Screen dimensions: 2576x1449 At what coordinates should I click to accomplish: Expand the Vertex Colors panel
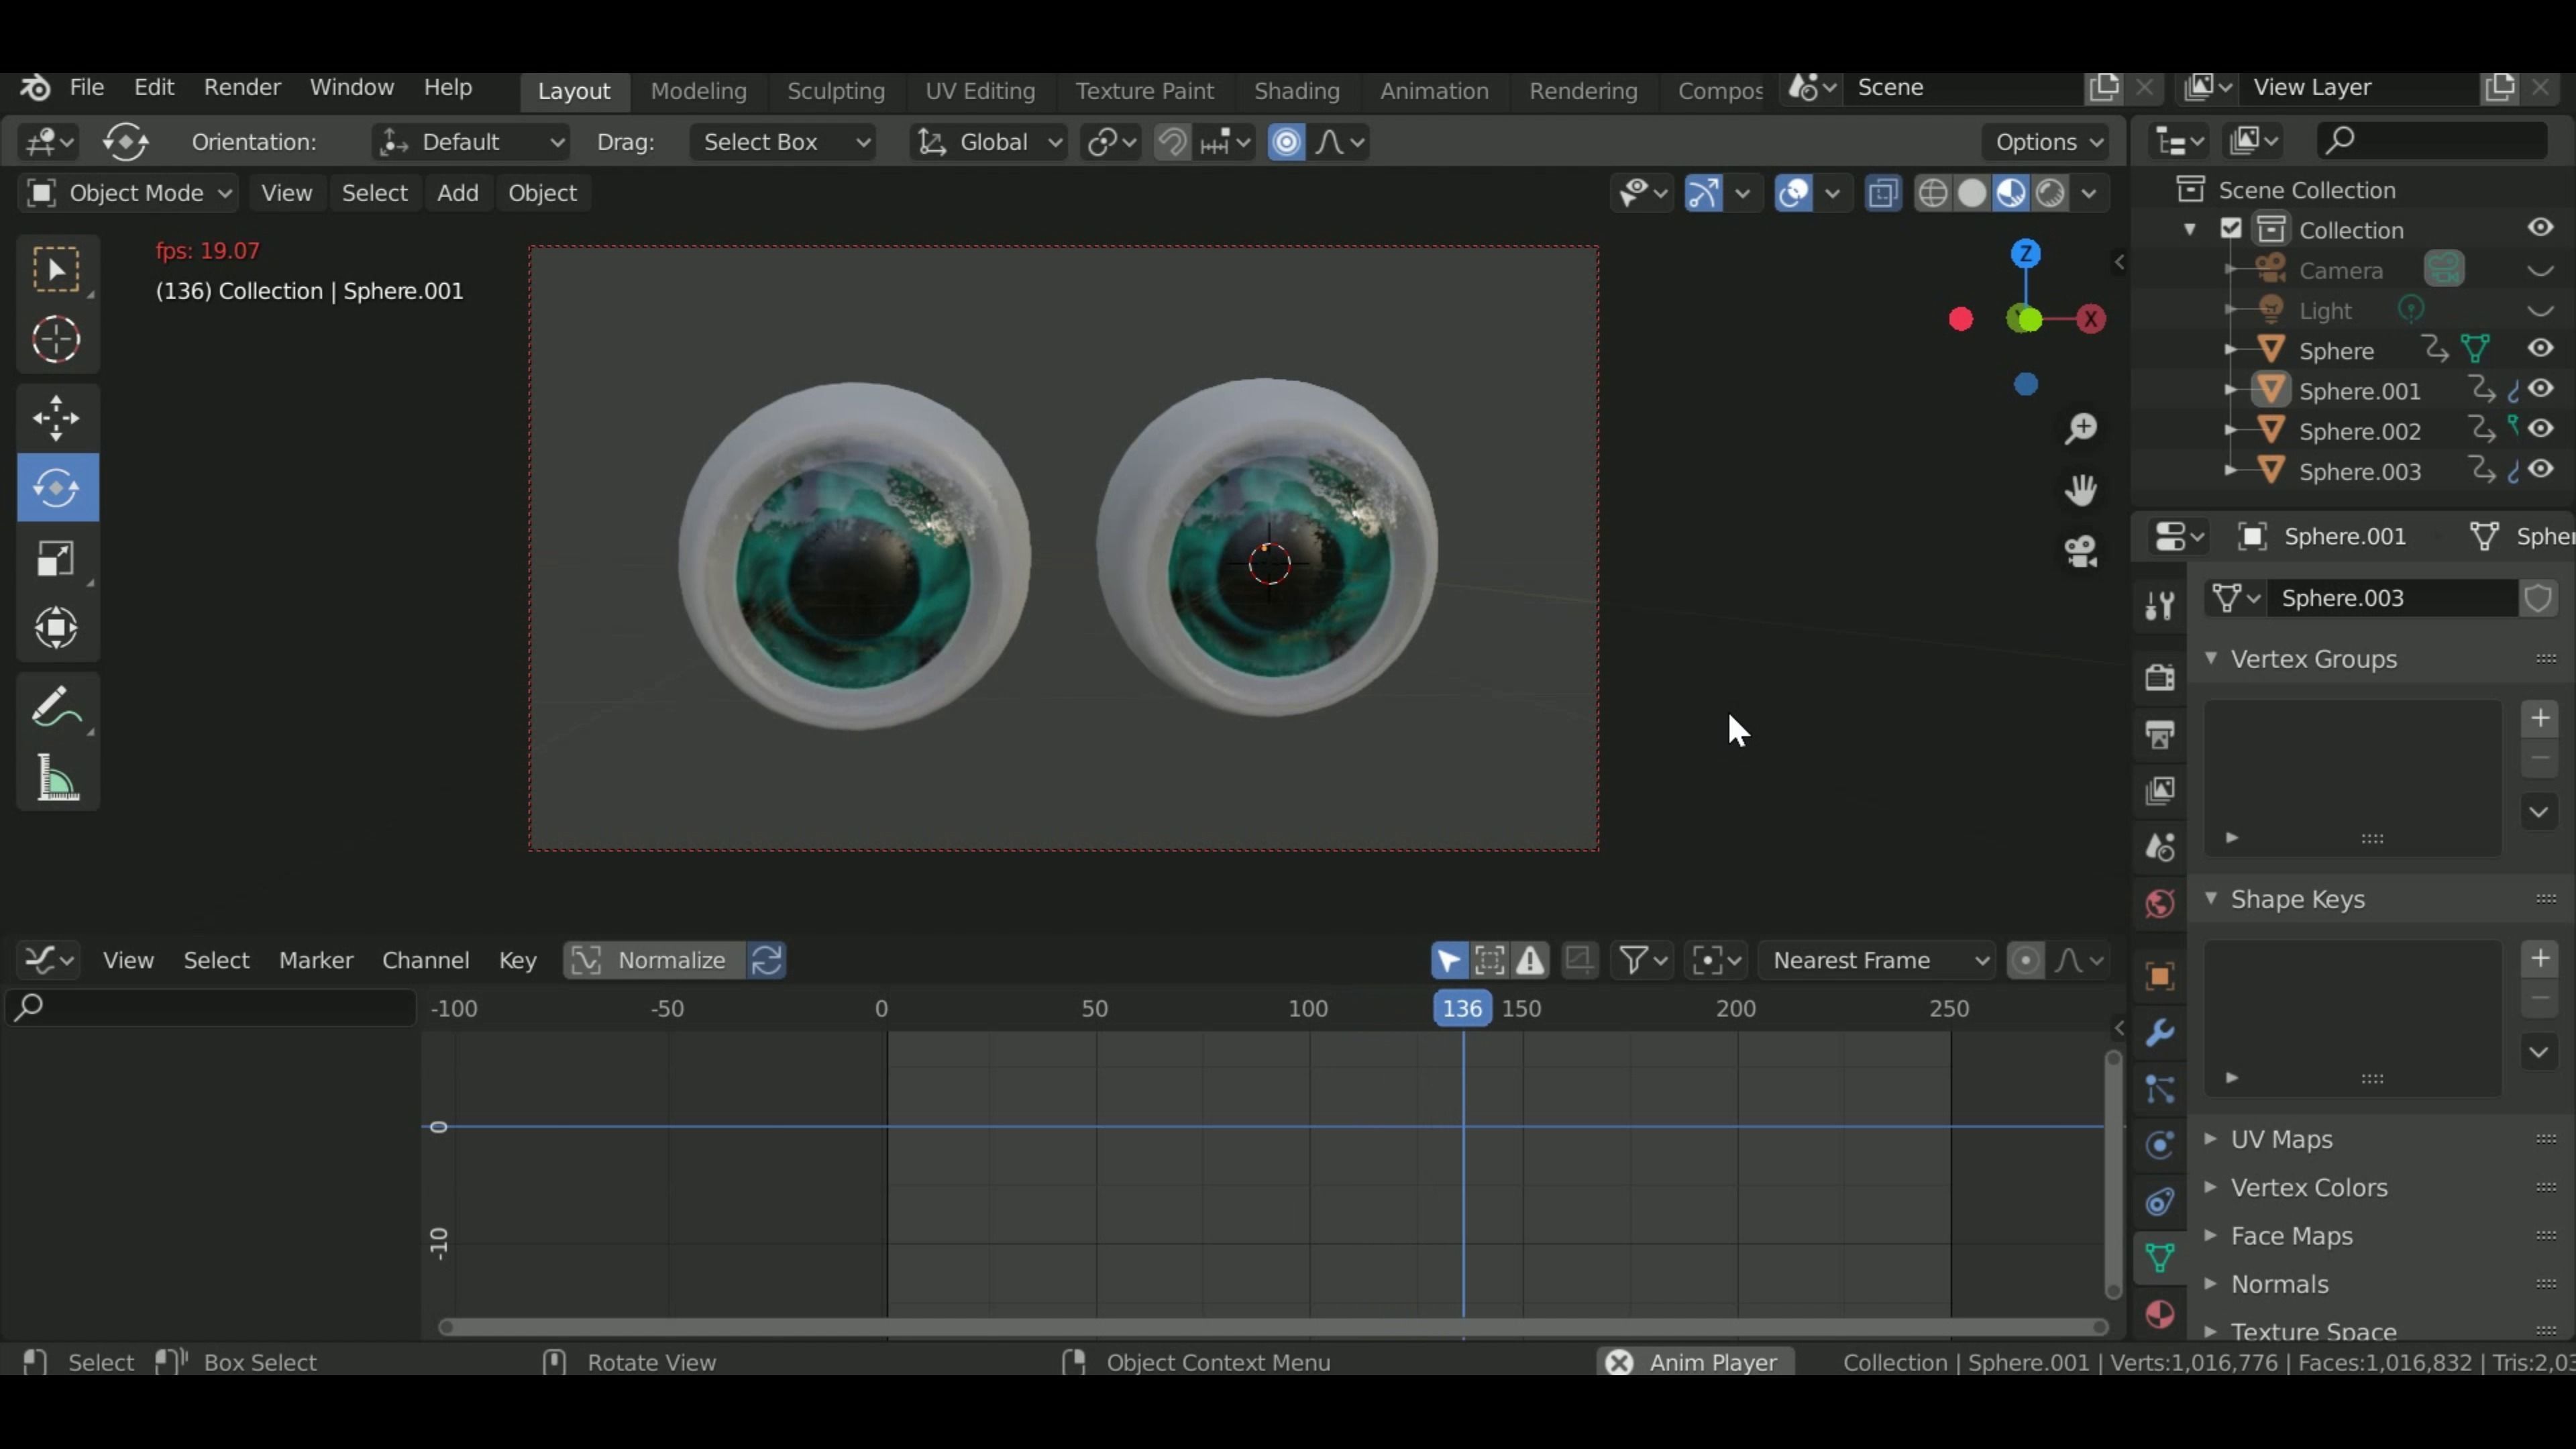click(x=2211, y=1187)
